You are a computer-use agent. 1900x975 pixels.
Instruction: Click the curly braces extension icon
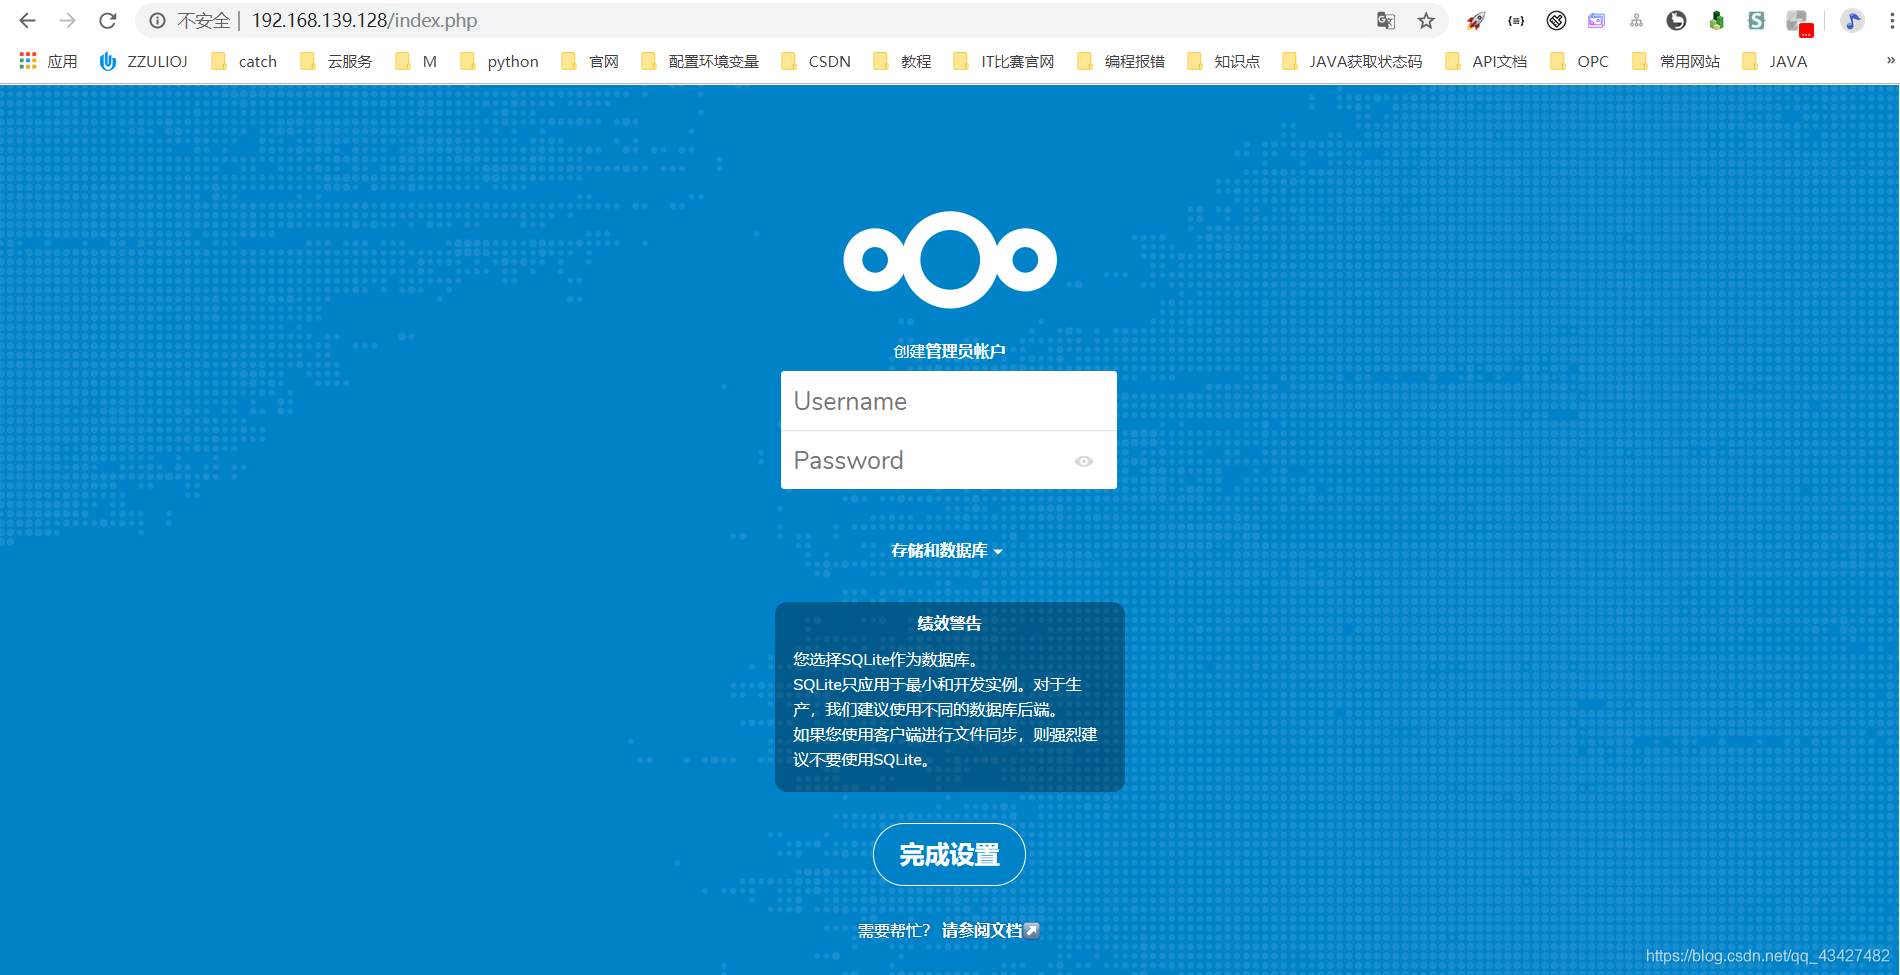[1516, 20]
